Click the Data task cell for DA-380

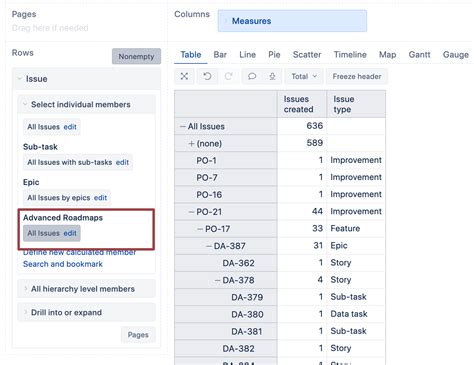(x=356, y=314)
